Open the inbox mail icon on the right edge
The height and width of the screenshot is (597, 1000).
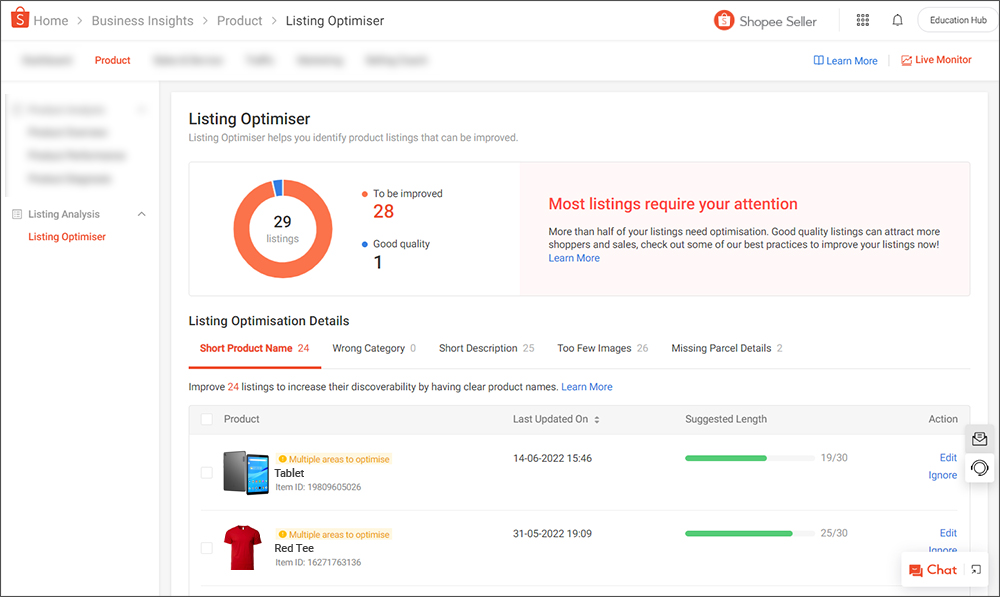(978, 439)
